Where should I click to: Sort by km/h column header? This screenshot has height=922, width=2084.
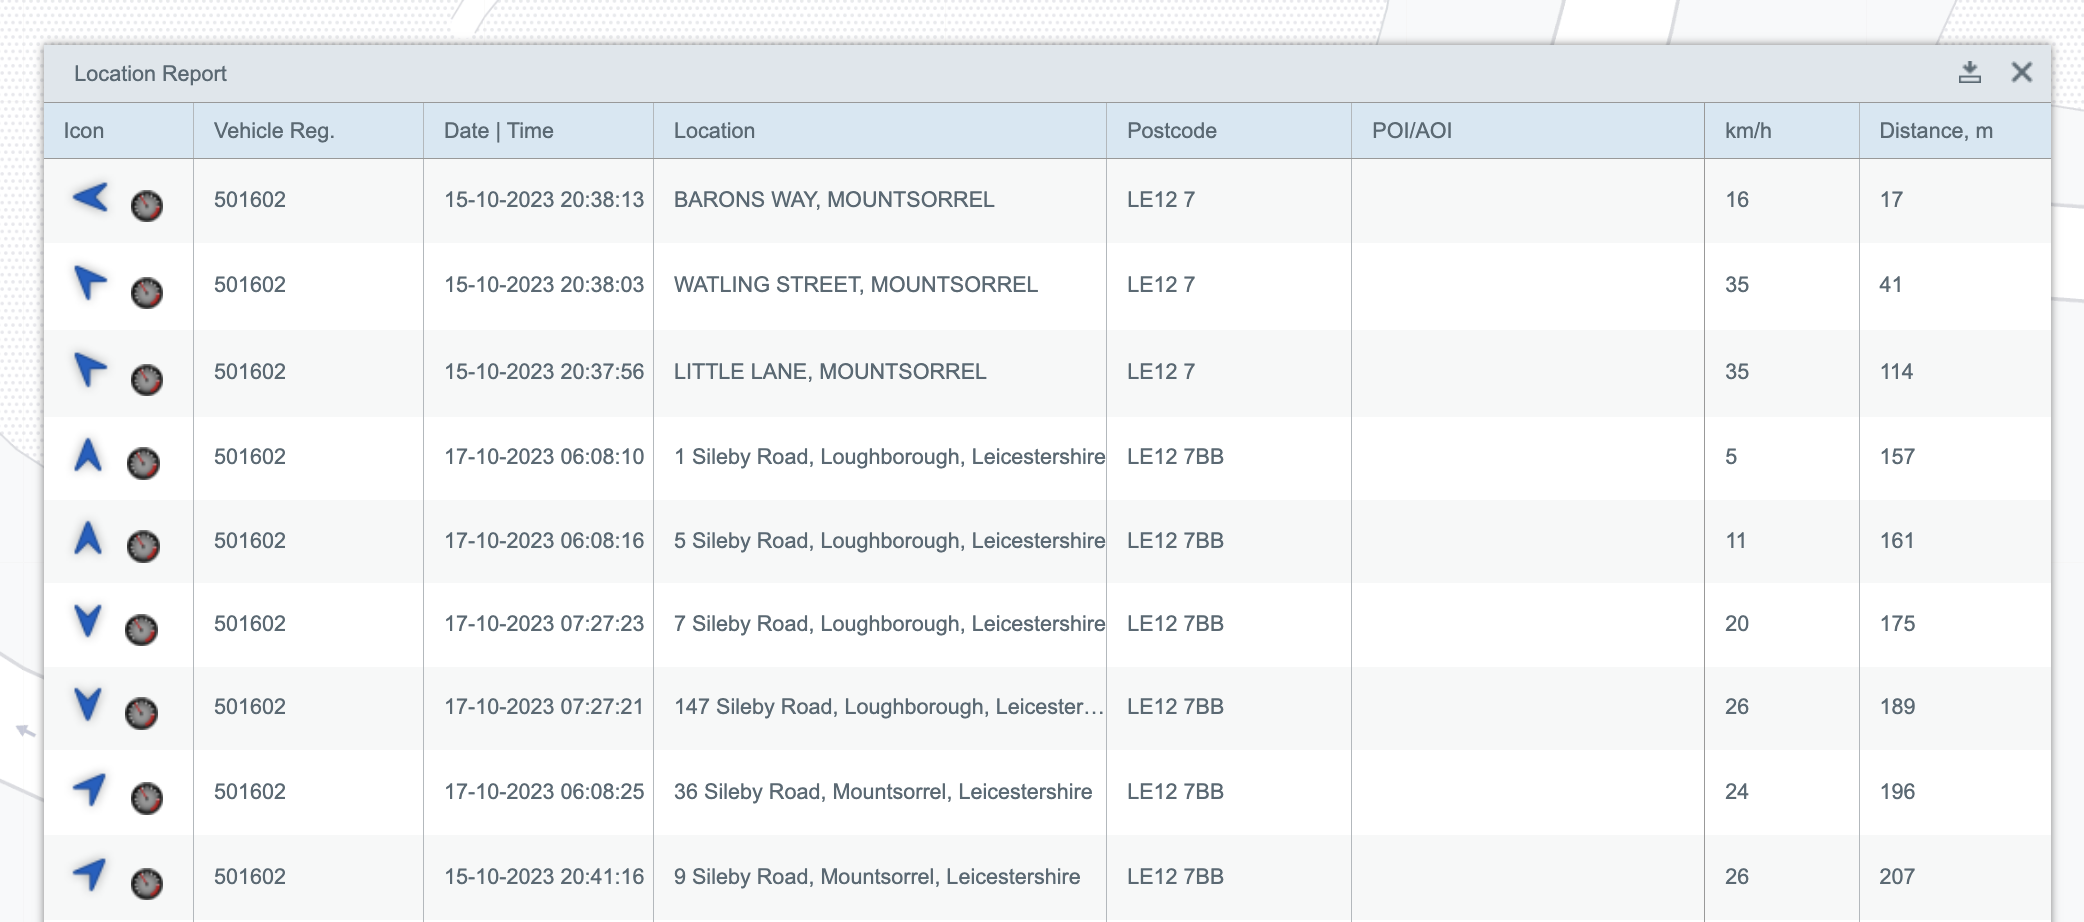pyautogui.click(x=1747, y=131)
